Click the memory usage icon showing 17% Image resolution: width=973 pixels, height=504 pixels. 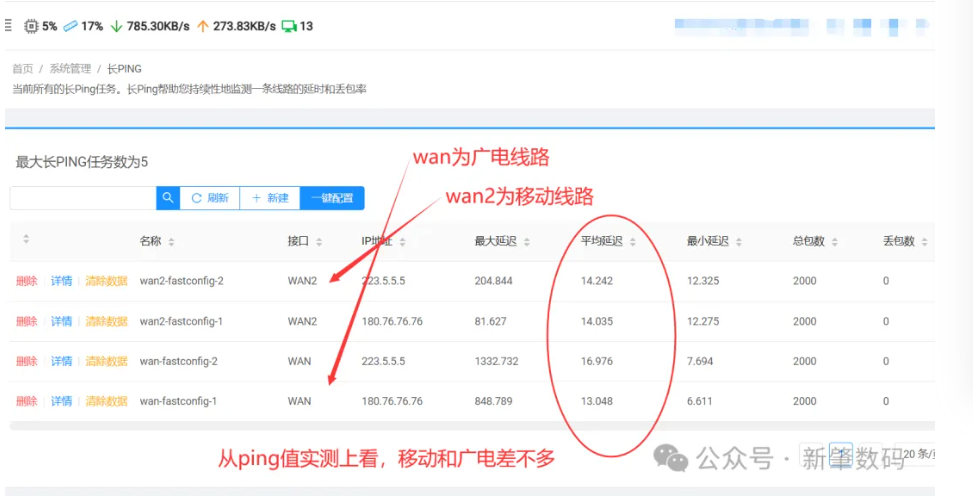(x=71, y=26)
